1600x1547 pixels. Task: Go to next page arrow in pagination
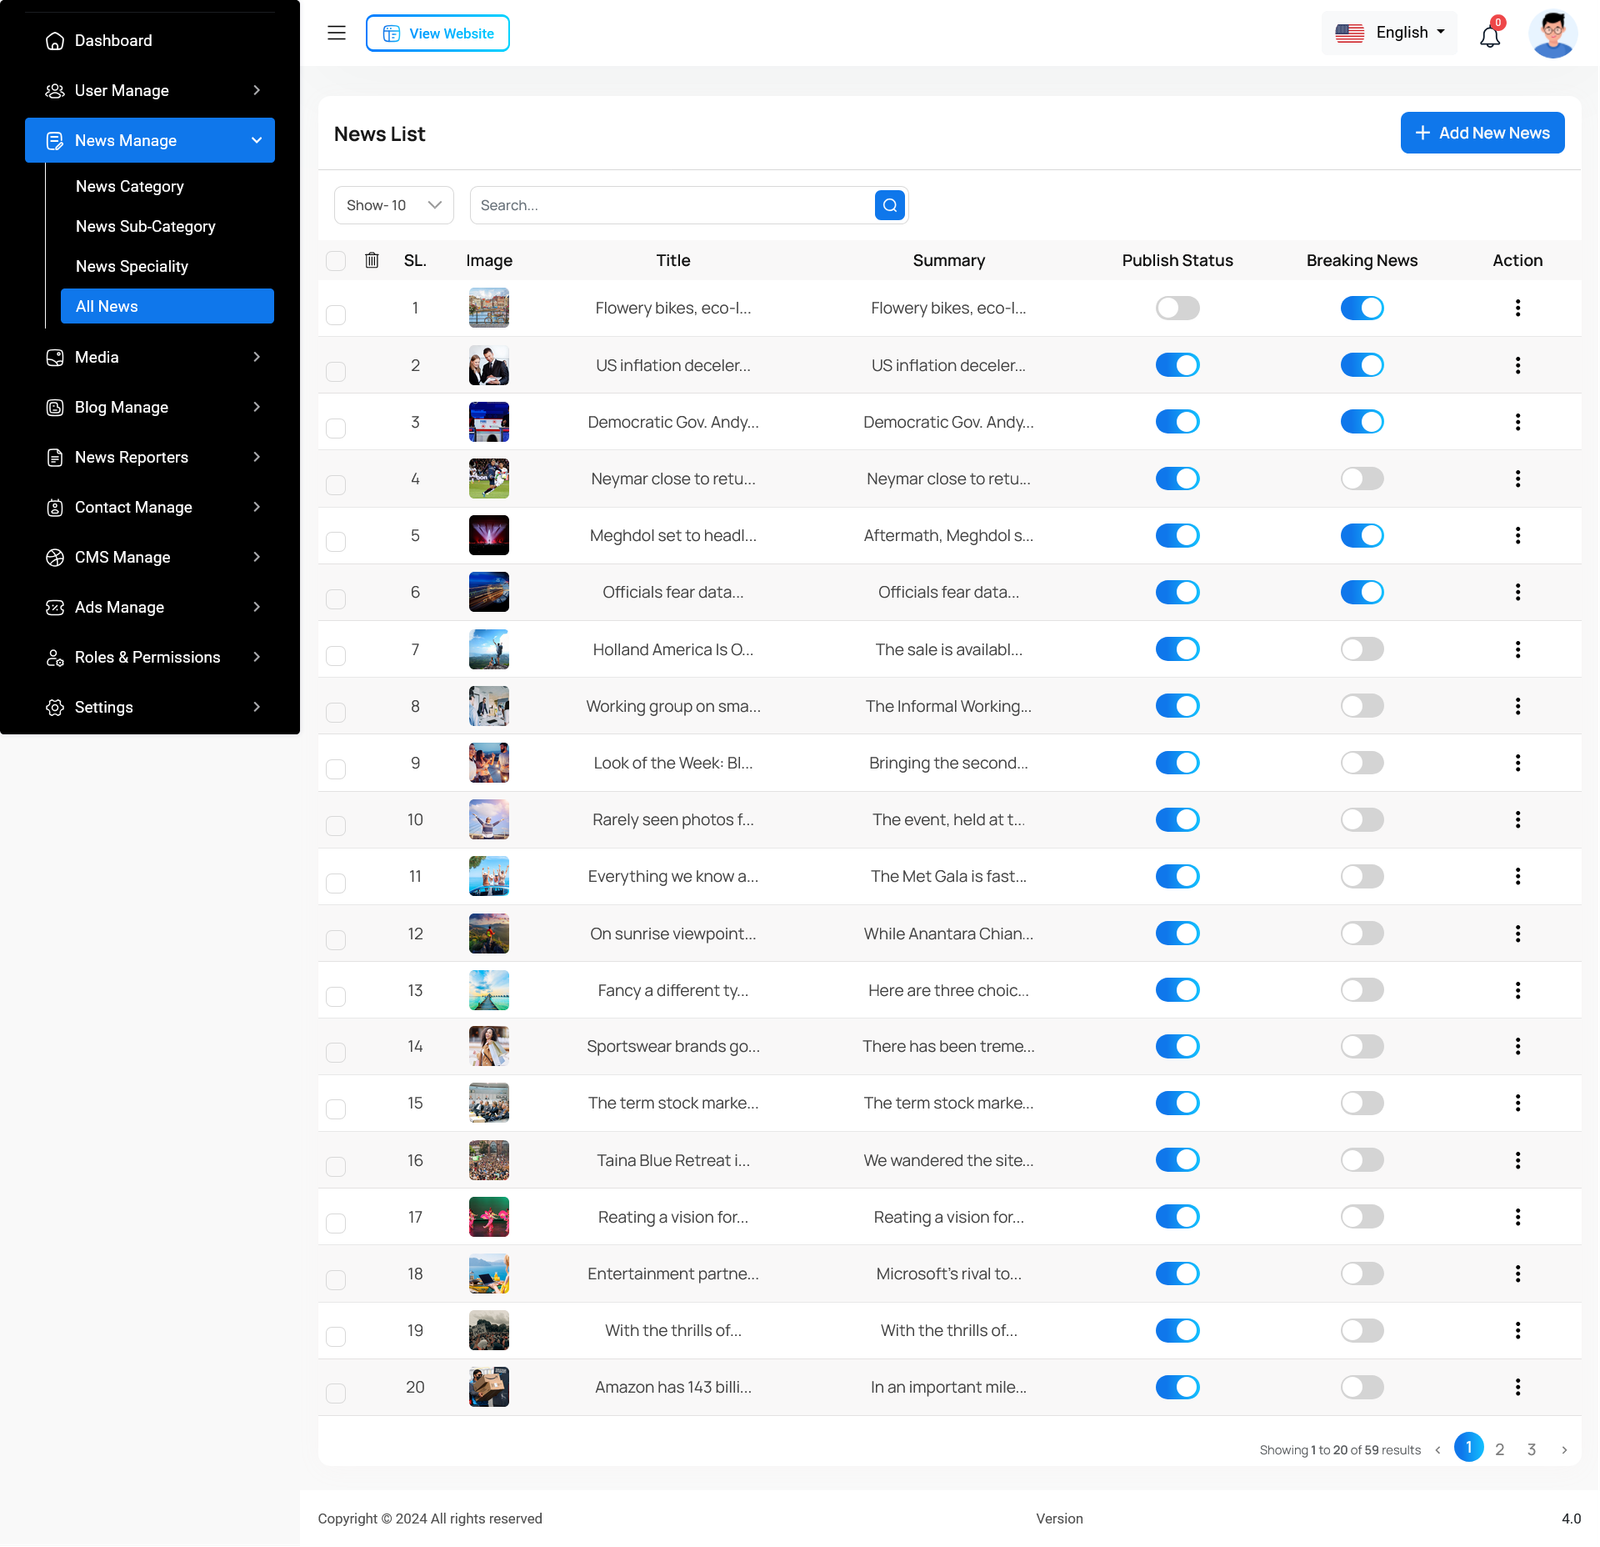pyautogui.click(x=1564, y=1449)
